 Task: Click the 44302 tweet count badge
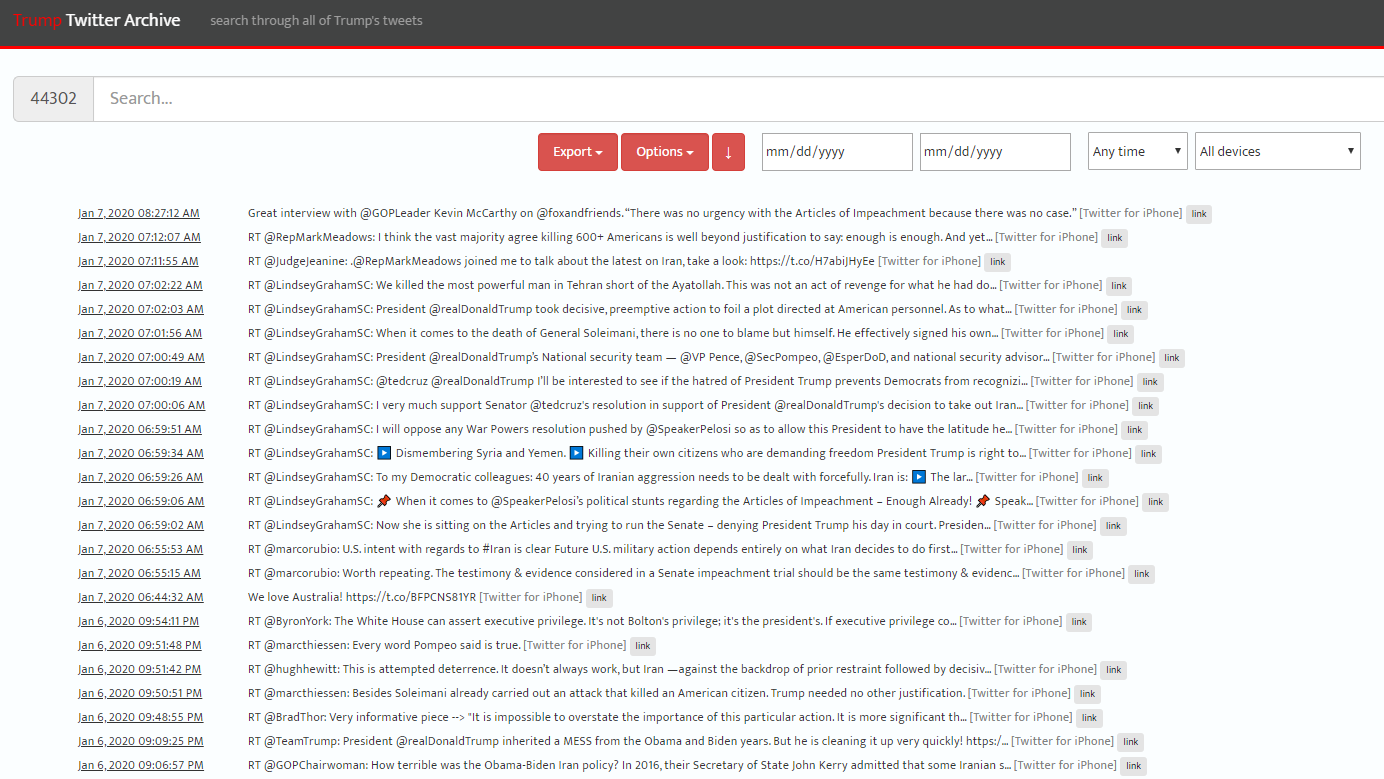(54, 99)
